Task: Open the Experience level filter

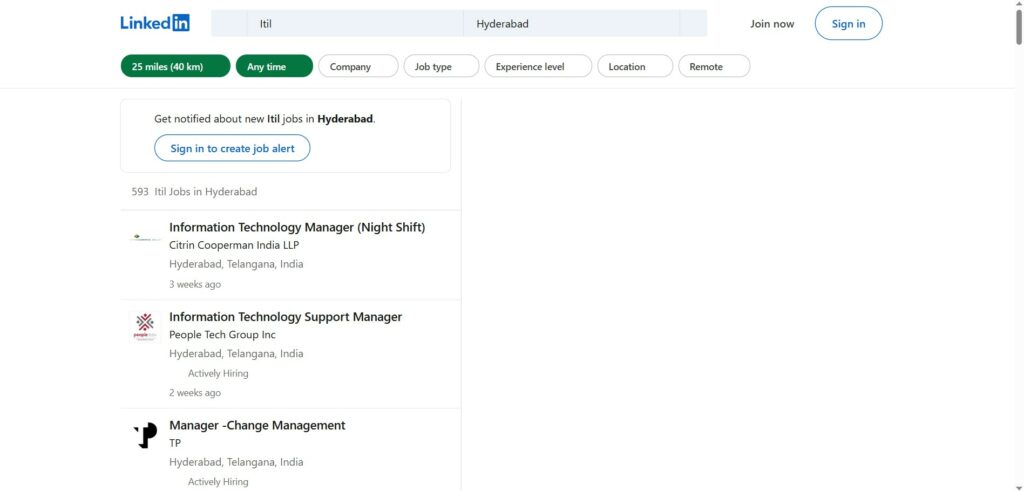Action: [x=537, y=67]
